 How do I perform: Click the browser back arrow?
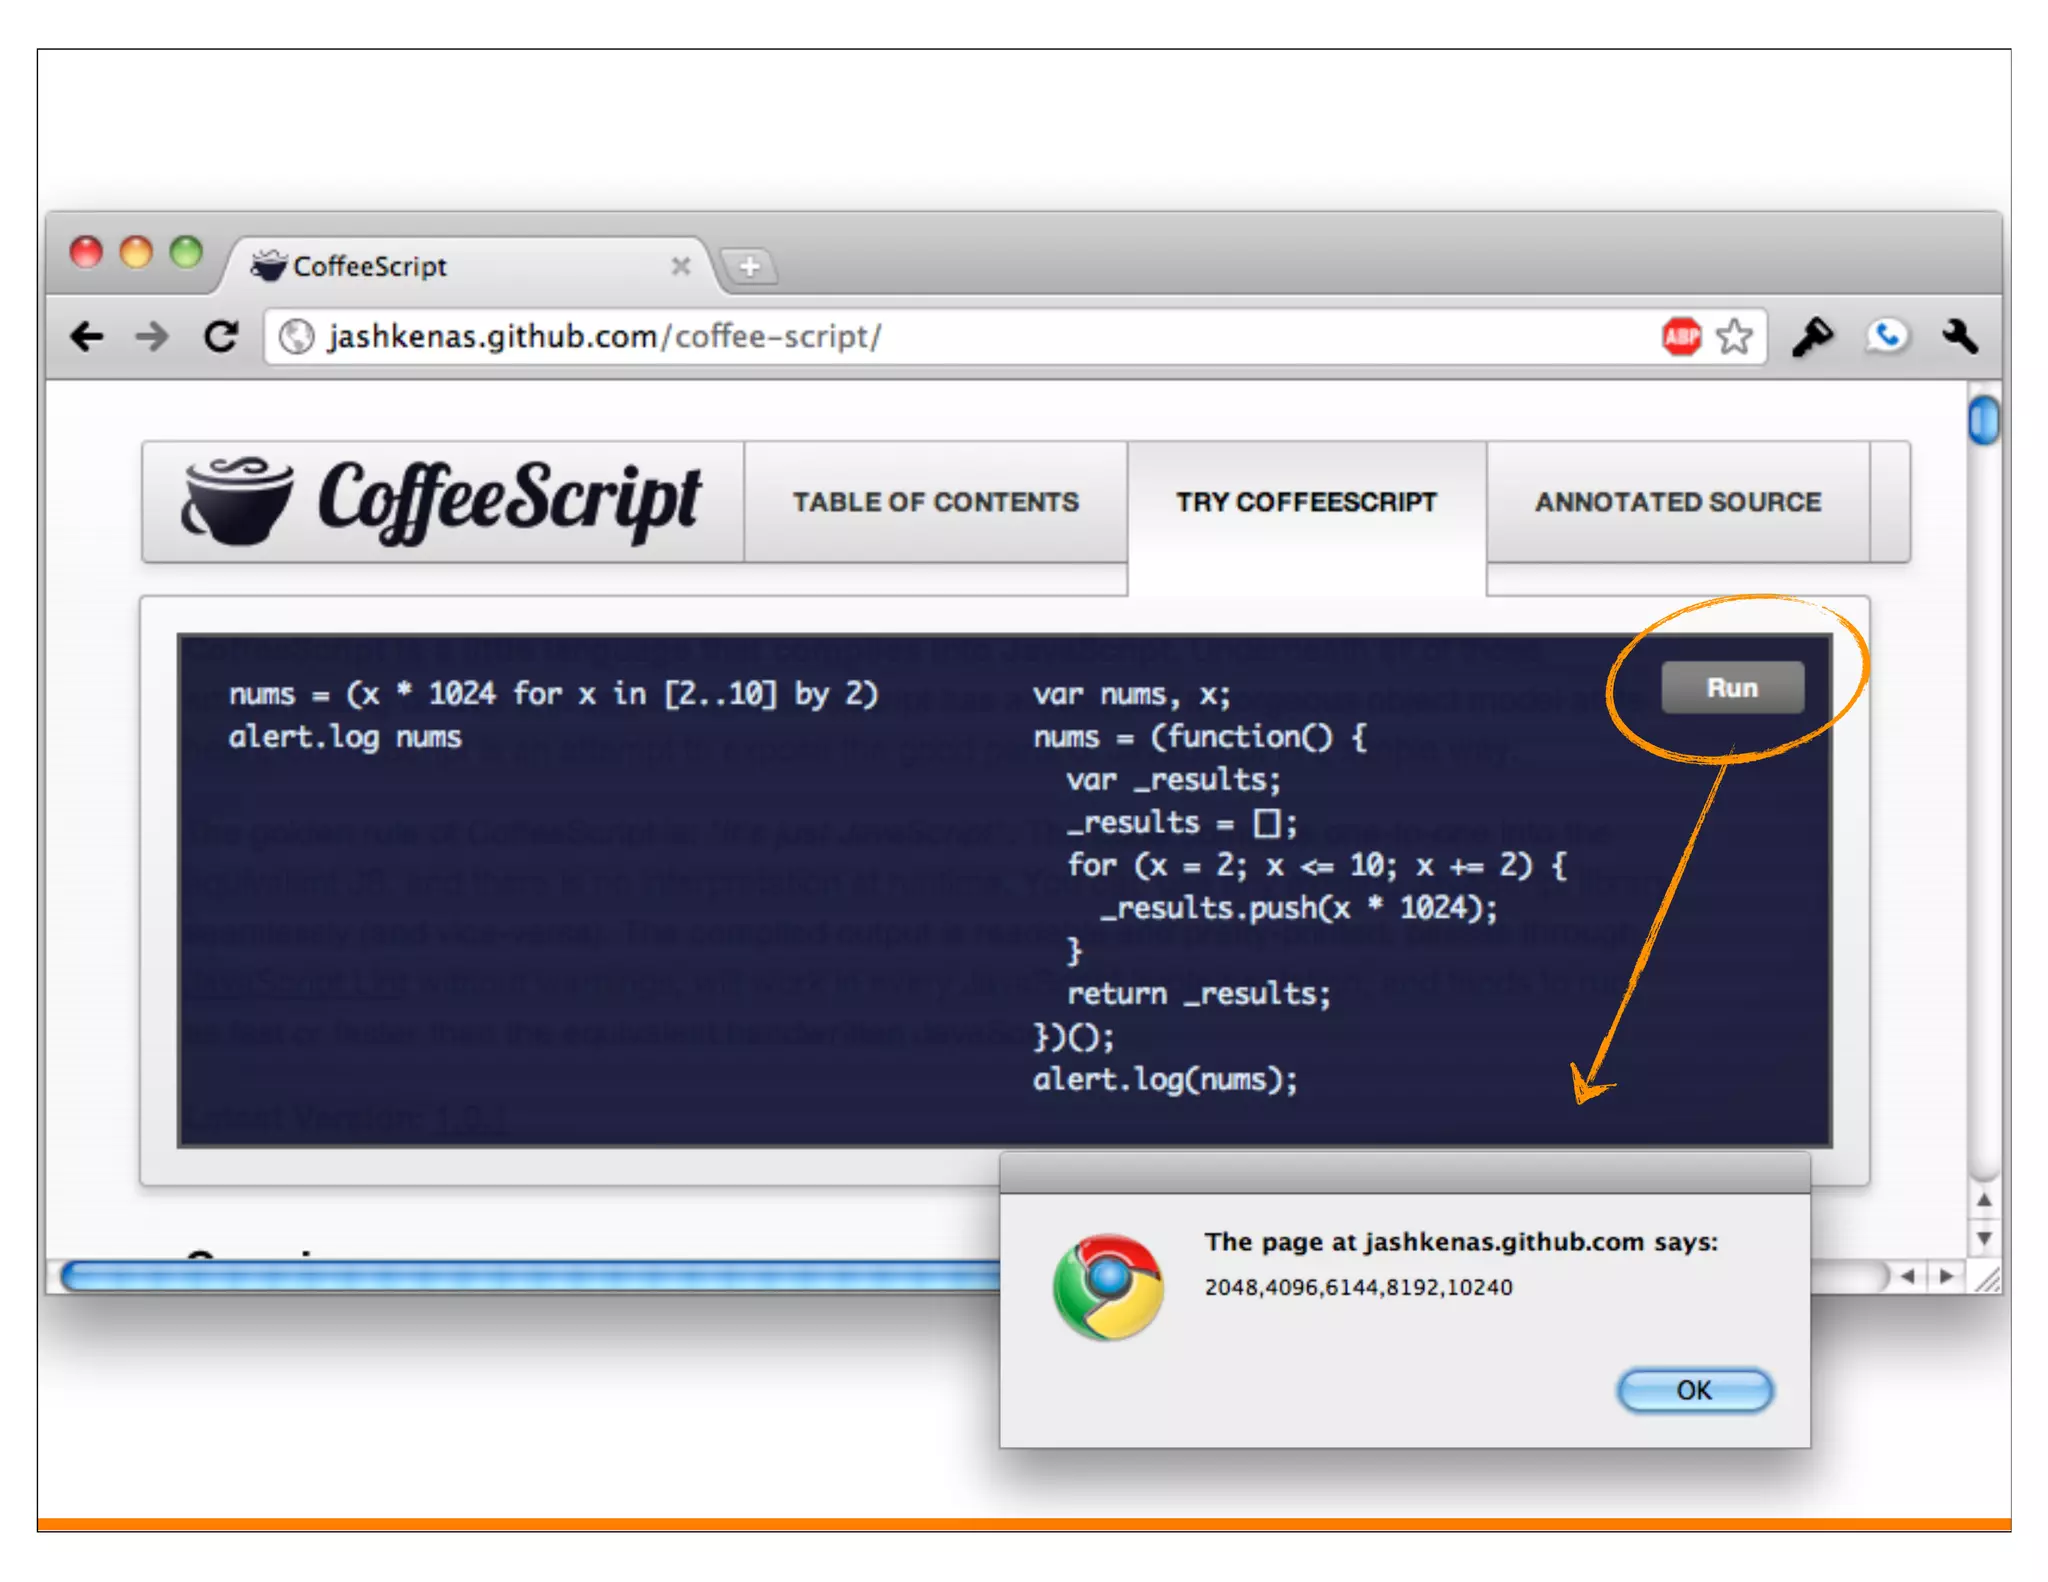point(87,336)
